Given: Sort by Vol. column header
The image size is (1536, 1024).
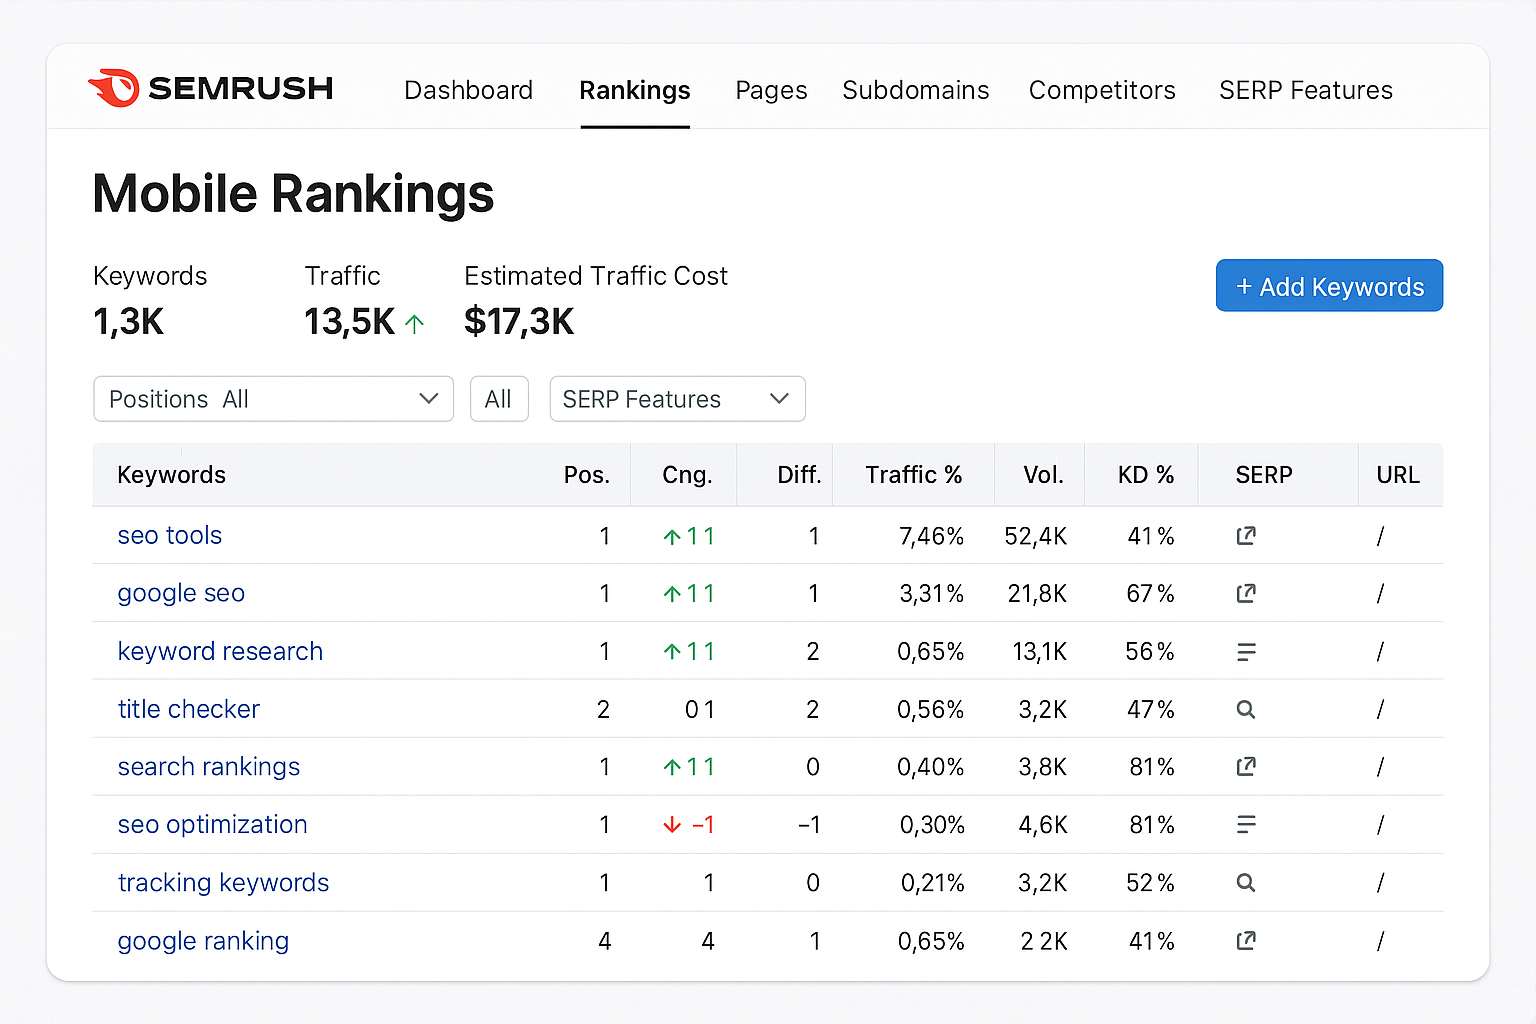Looking at the screenshot, I should [1043, 475].
